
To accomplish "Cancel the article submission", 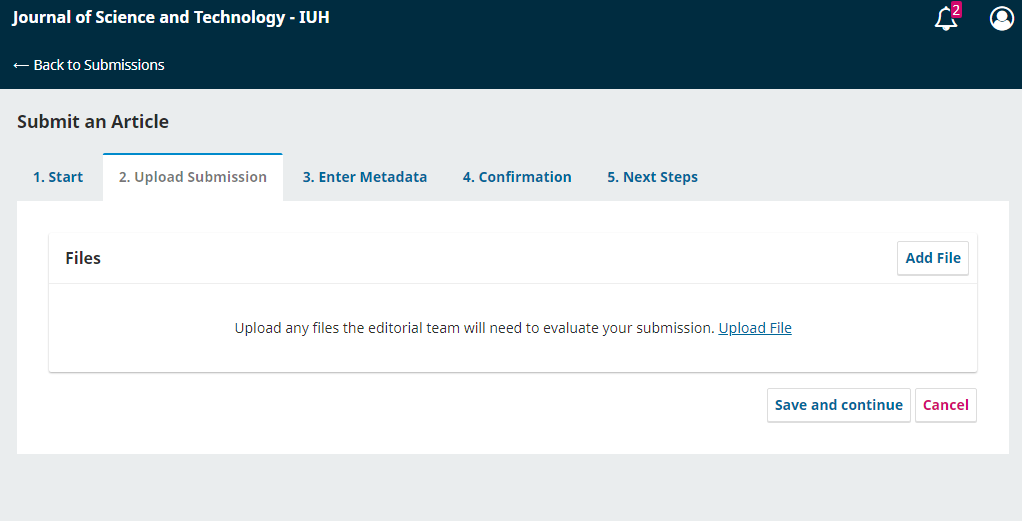I will click(x=946, y=405).
